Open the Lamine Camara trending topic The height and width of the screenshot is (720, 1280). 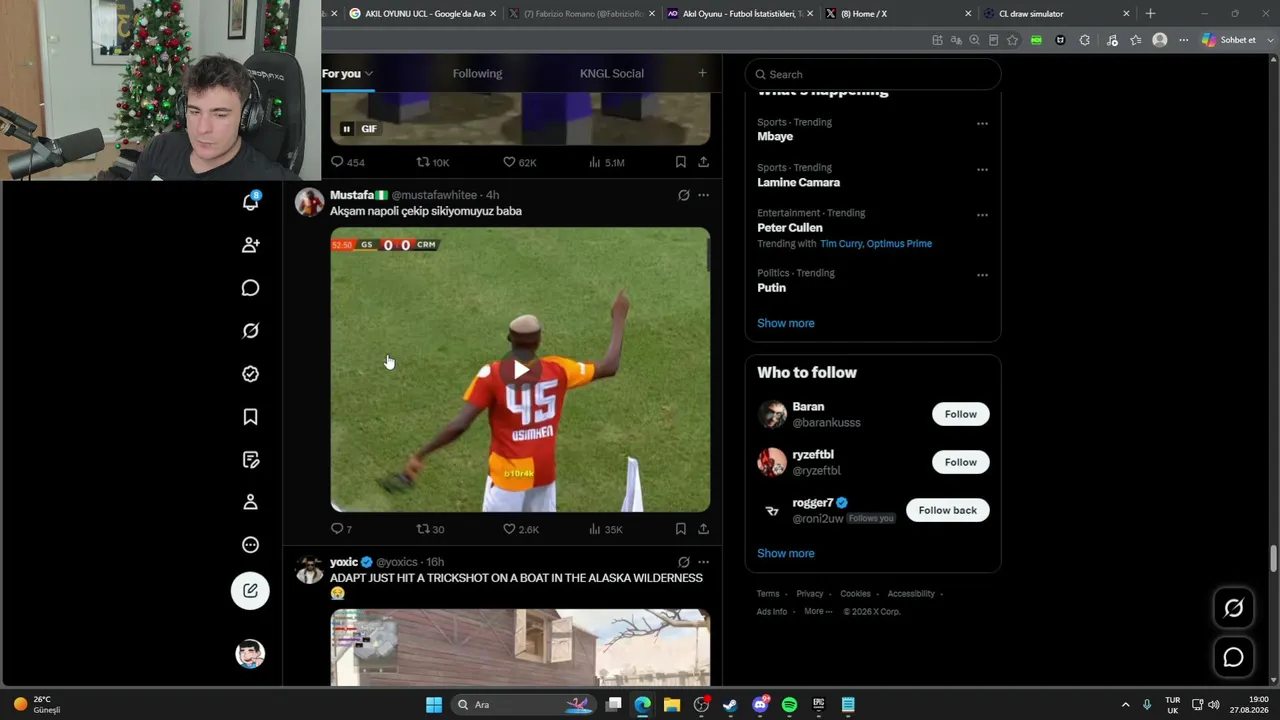[x=798, y=183]
